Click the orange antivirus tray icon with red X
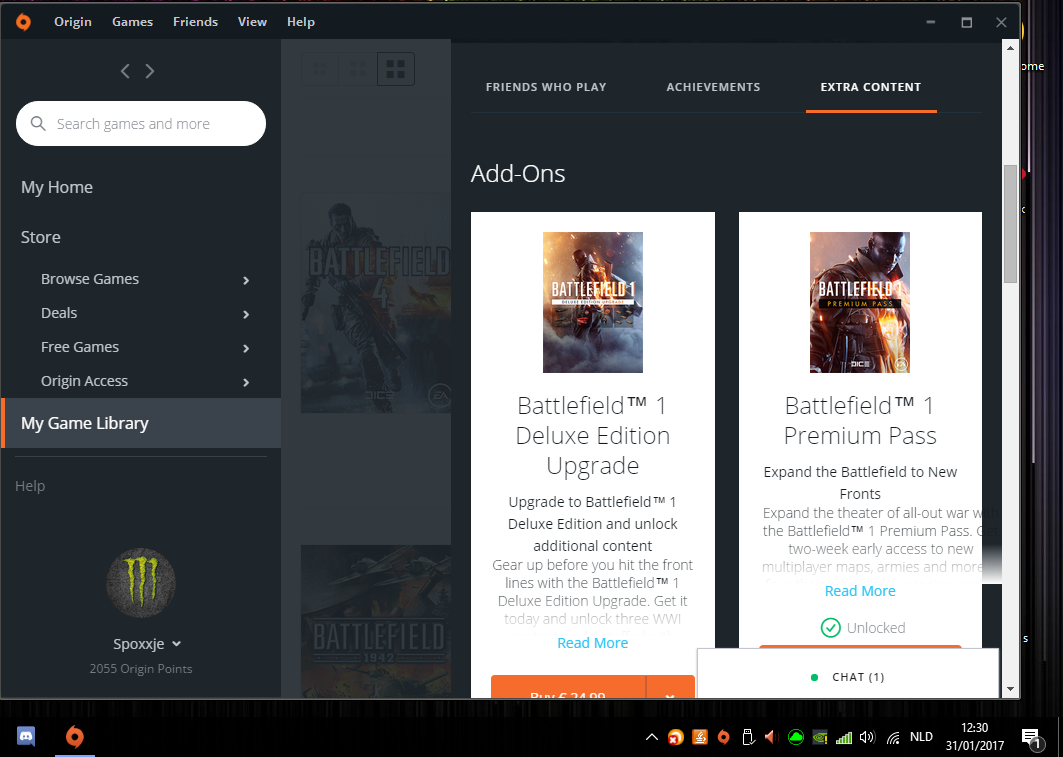 (675, 737)
